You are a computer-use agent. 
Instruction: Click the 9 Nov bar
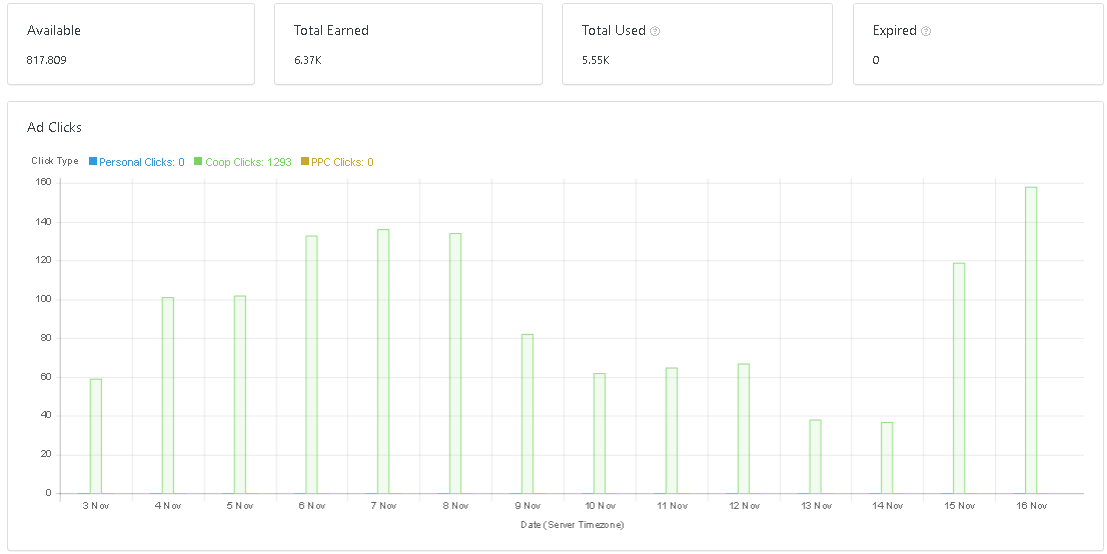527,414
